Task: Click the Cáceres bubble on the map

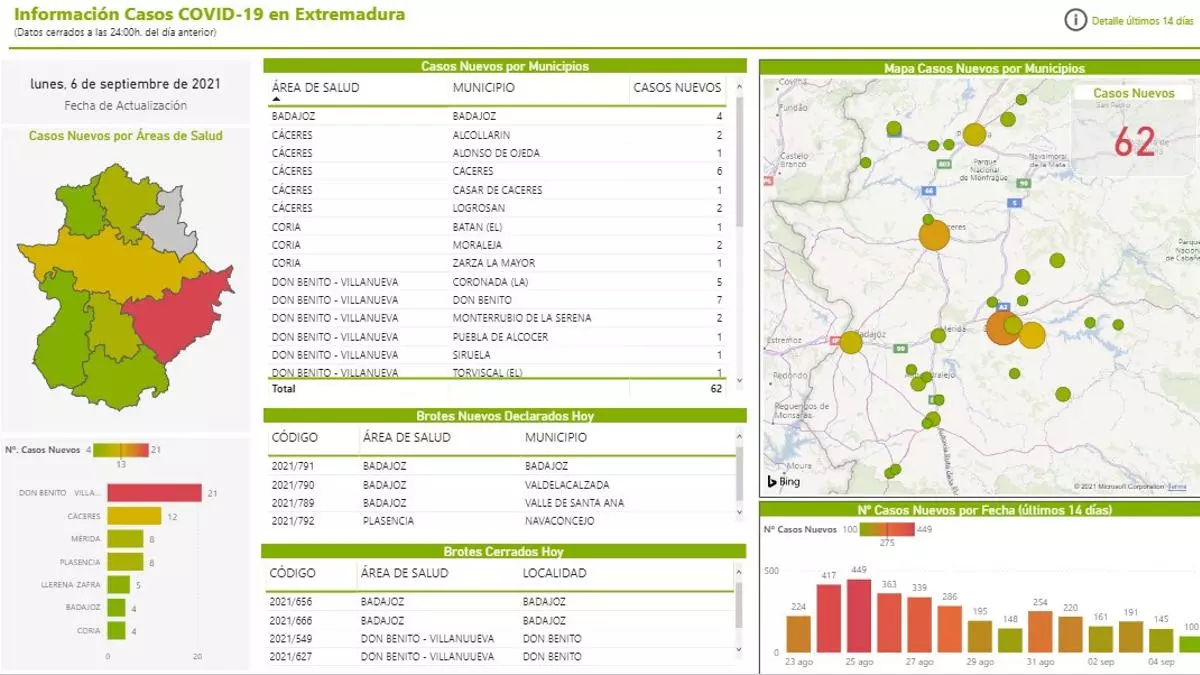Action: (933, 237)
